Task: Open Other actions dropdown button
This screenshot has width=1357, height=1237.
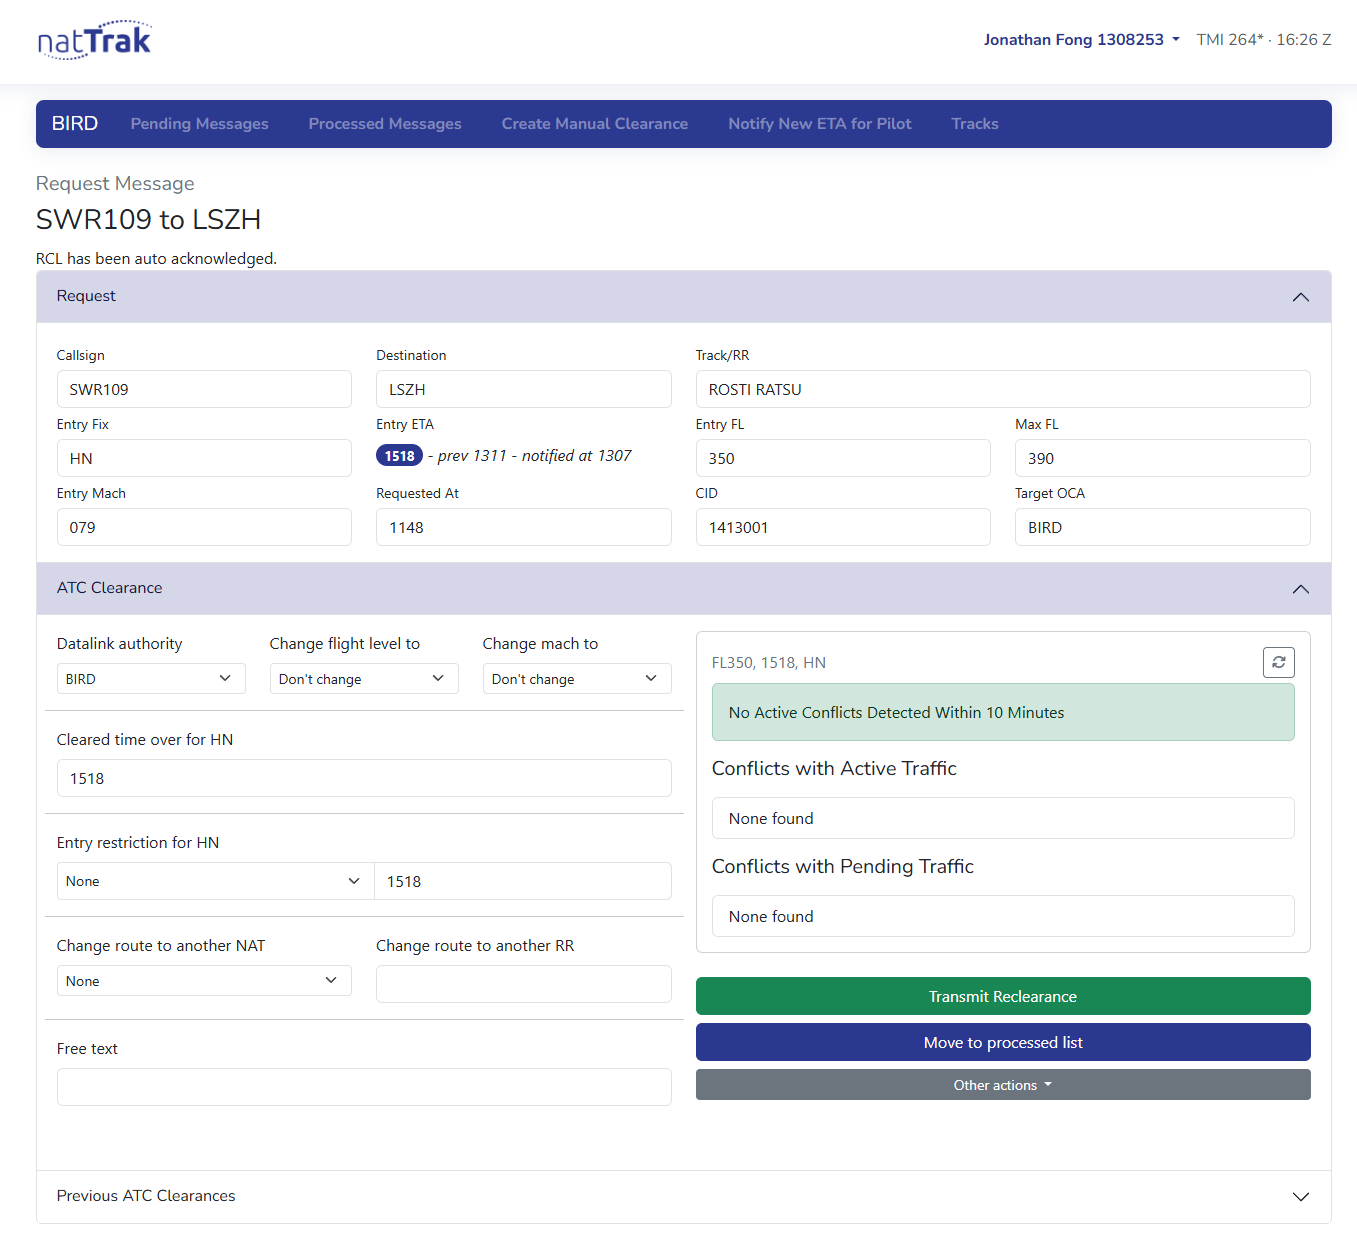Action: 1003,1085
